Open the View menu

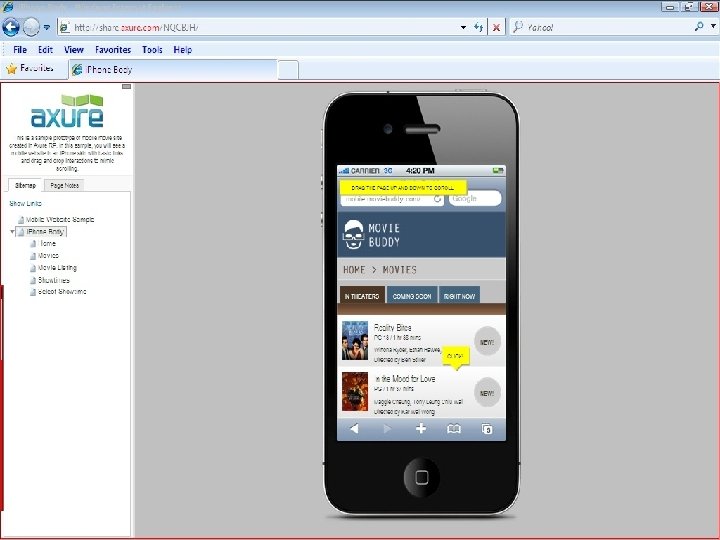coord(74,50)
